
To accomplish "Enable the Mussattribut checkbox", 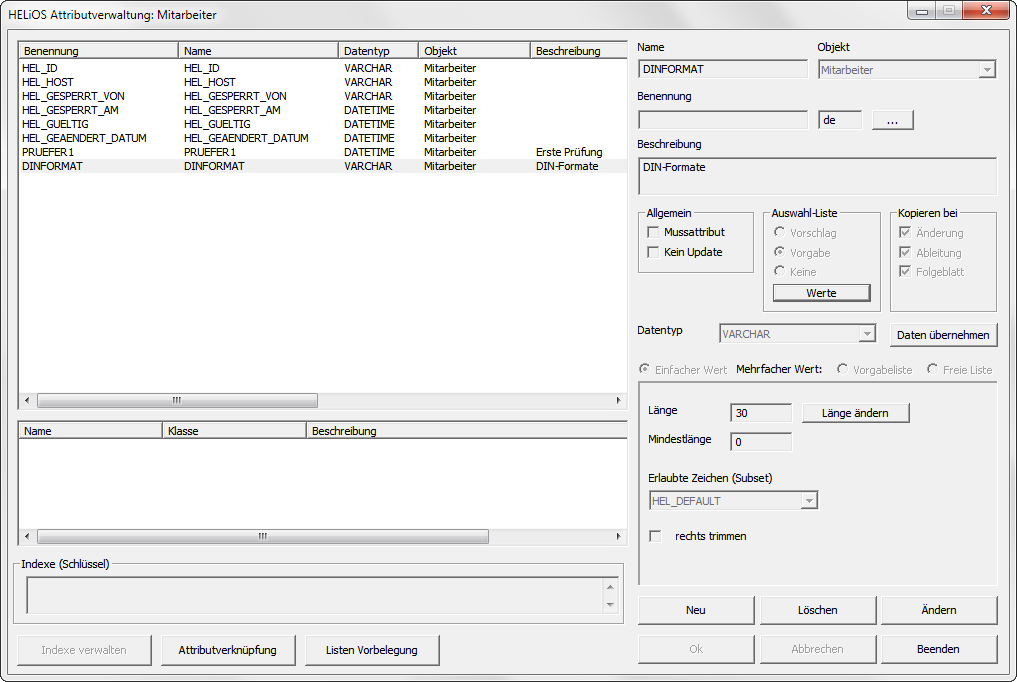I will coord(654,232).
